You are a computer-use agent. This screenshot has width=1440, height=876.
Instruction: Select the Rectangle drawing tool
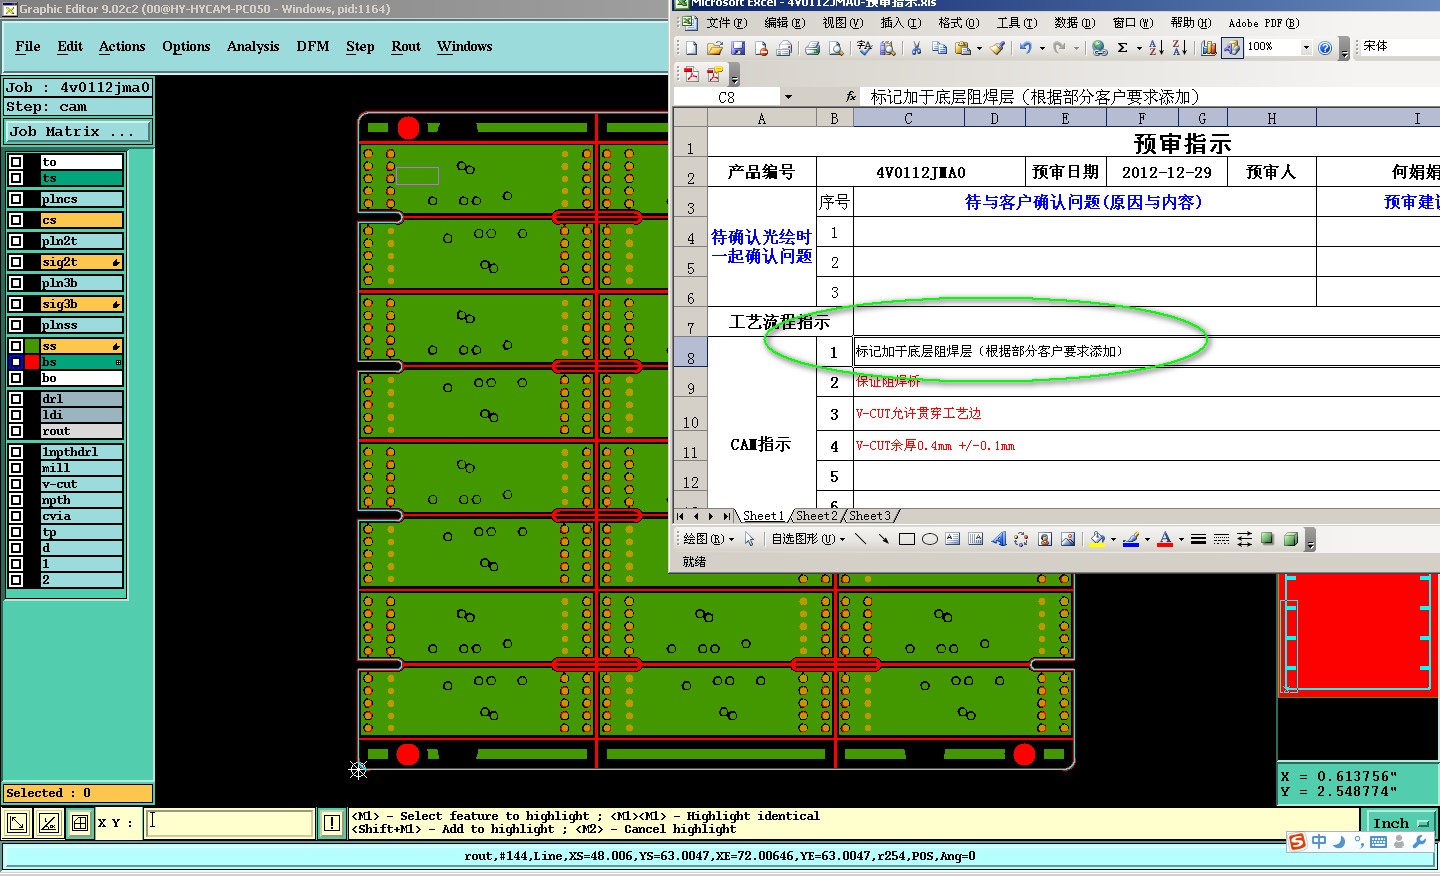click(x=907, y=539)
